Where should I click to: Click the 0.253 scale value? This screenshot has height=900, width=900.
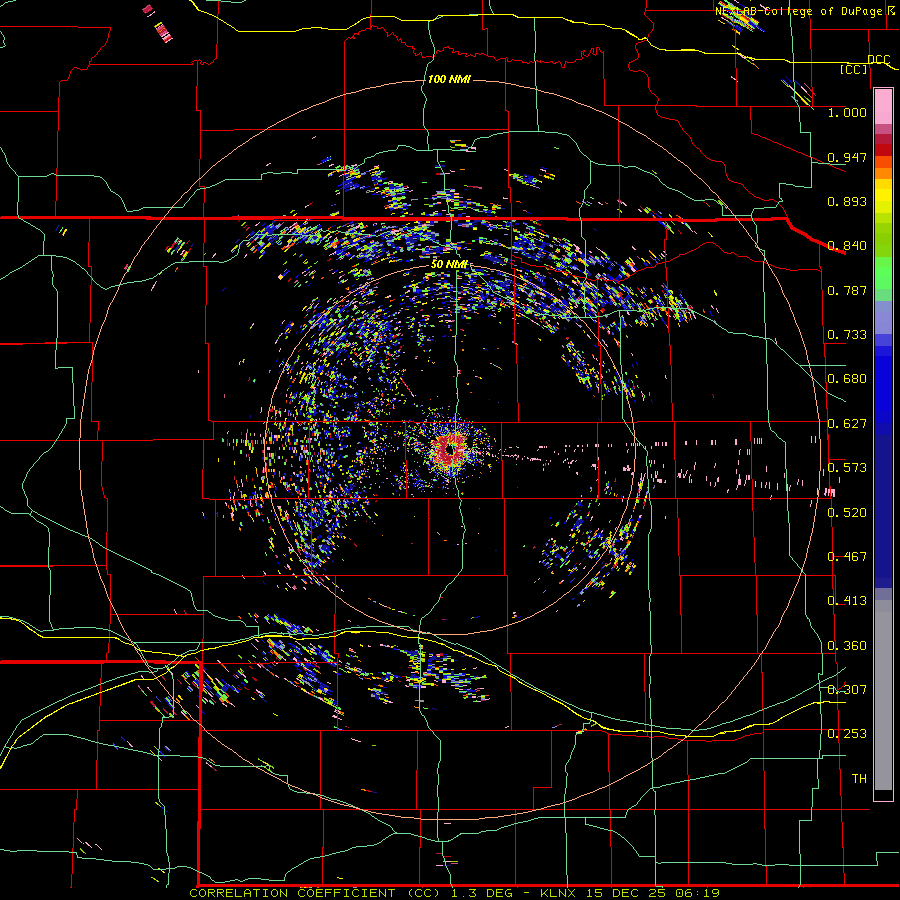[847, 734]
